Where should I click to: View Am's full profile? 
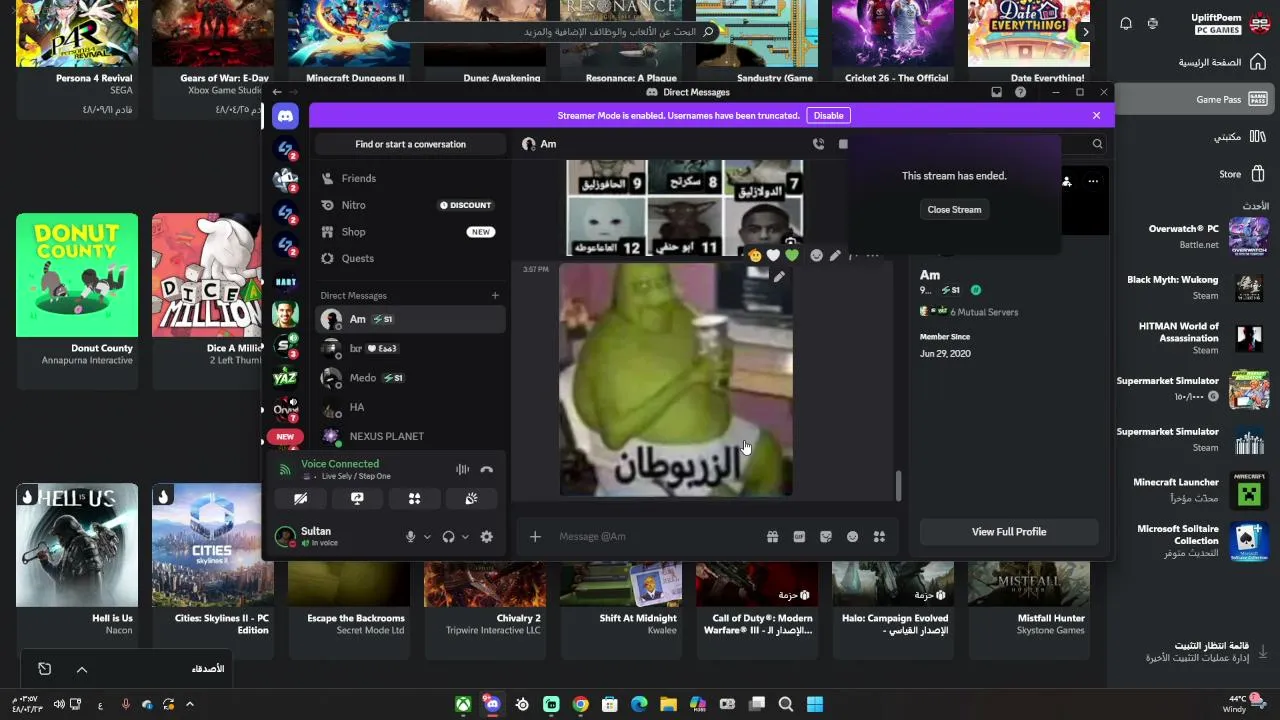click(x=1009, y=532)
